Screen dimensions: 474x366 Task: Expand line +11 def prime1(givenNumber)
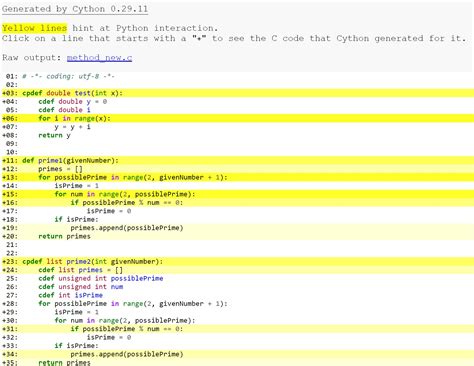[237, 160]
